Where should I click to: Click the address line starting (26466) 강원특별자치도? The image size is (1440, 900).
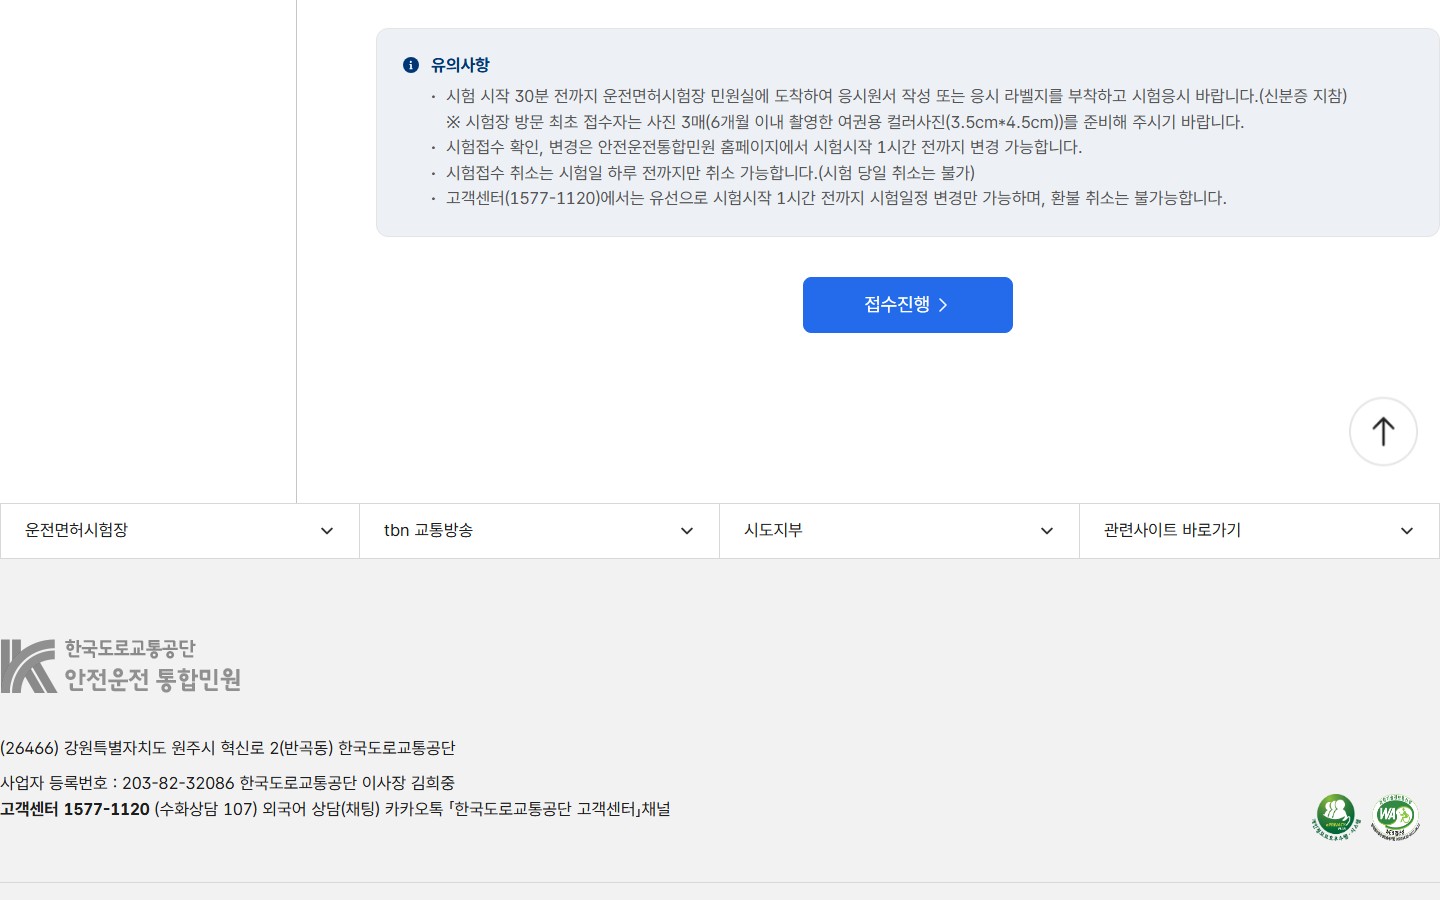pyautogui.click(x=228, y=748)
